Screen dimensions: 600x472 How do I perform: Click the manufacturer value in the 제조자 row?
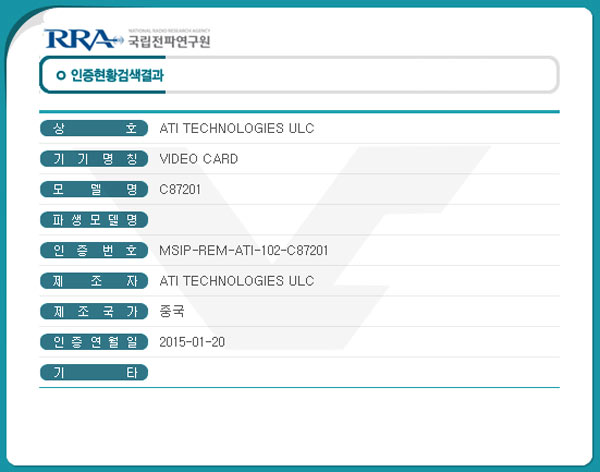pyautogui.click(x=236, y=281)
